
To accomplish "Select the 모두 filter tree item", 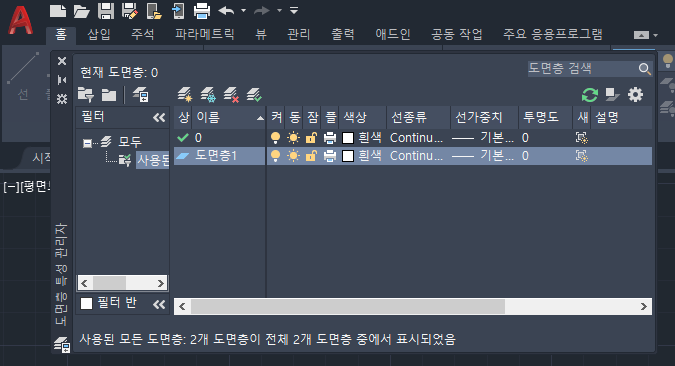I will (x=130, y=142).
